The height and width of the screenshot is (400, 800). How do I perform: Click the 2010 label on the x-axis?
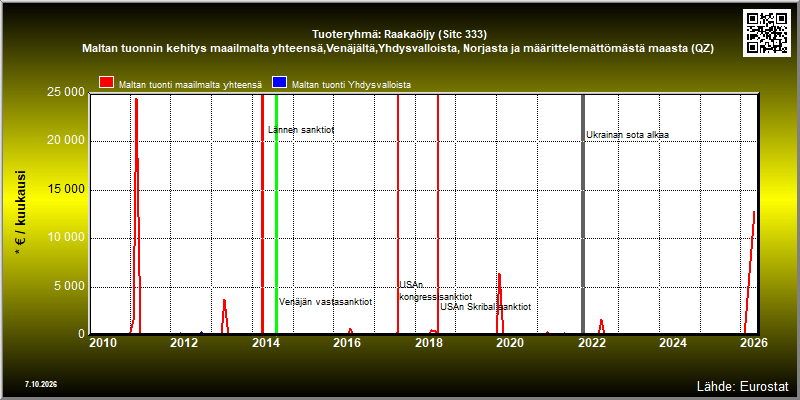tap(103, 343)
